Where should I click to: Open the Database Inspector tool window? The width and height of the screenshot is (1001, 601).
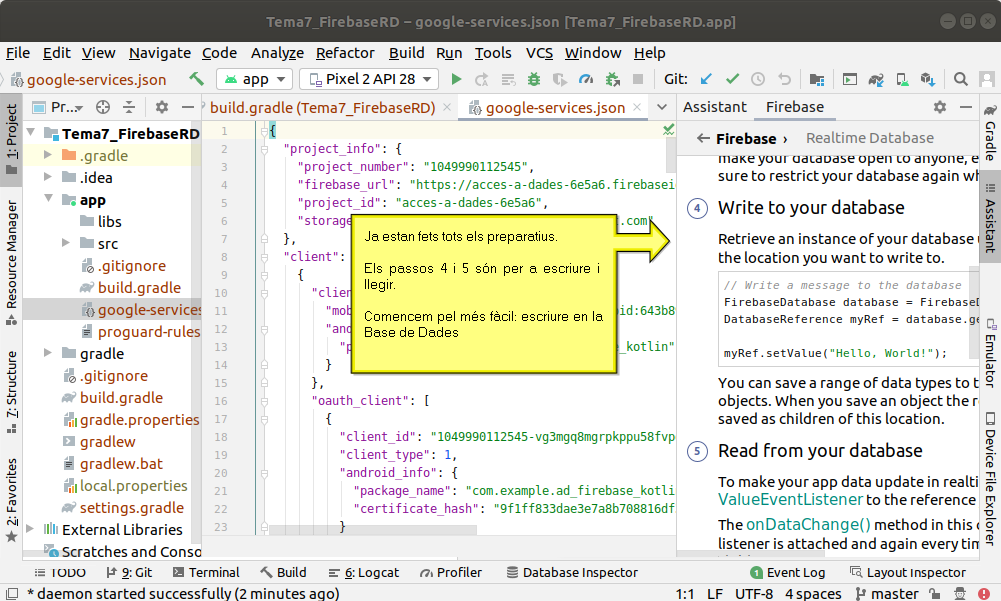[572, 572]
